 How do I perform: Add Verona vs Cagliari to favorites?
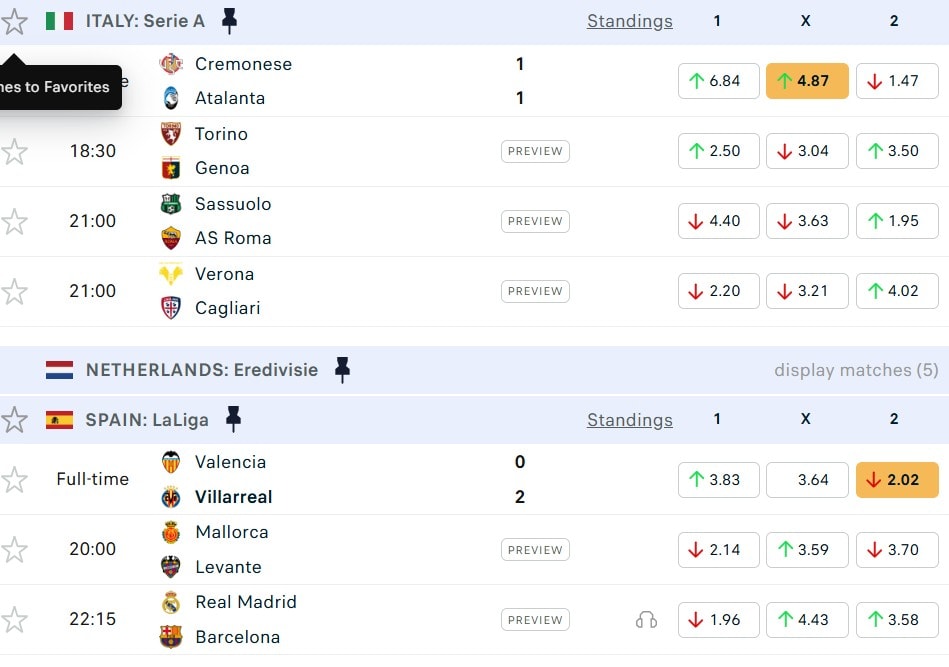(x=14, y=291)
